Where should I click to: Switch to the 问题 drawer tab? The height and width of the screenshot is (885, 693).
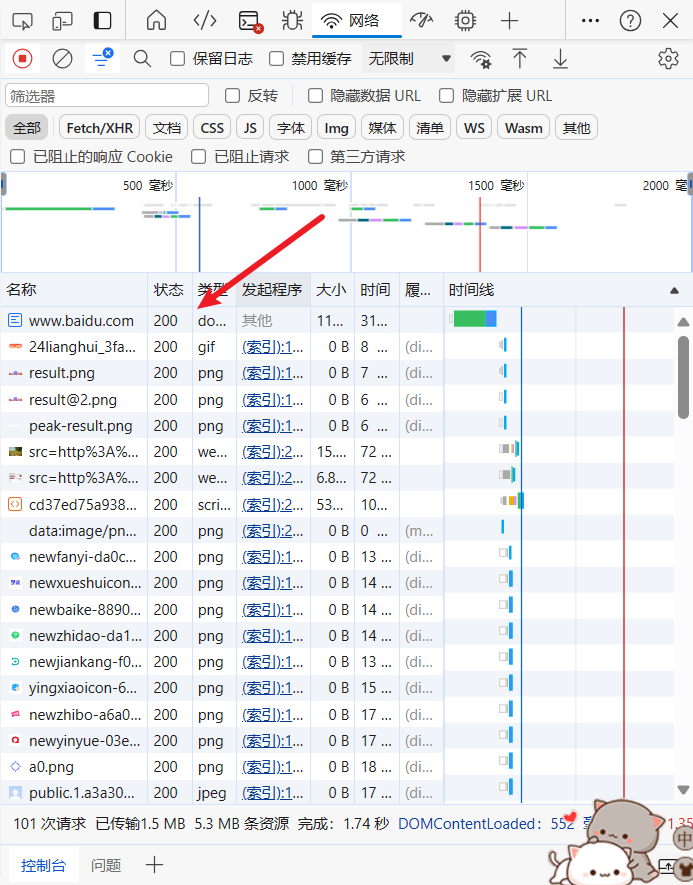click(106, 865)
